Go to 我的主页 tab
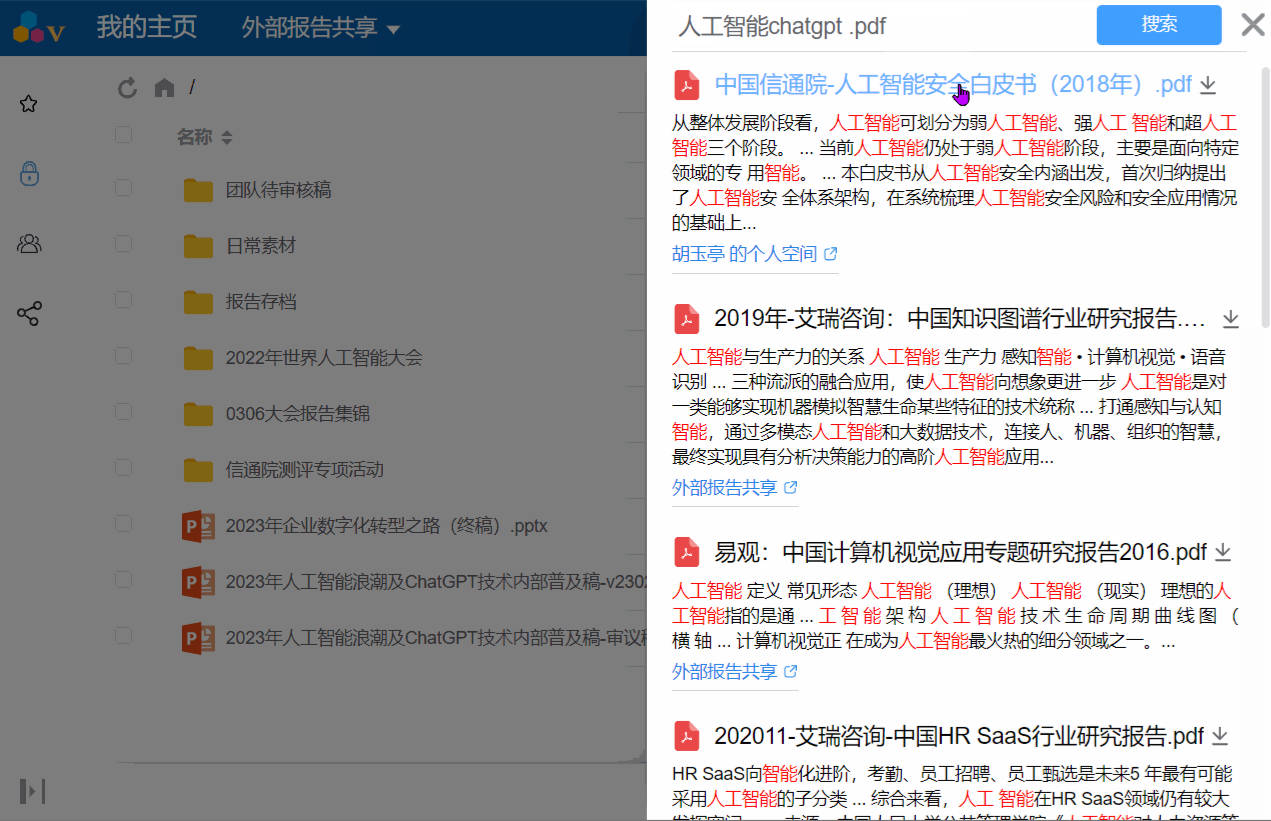This screenshot has width=1271, height=821. point(146,28)
